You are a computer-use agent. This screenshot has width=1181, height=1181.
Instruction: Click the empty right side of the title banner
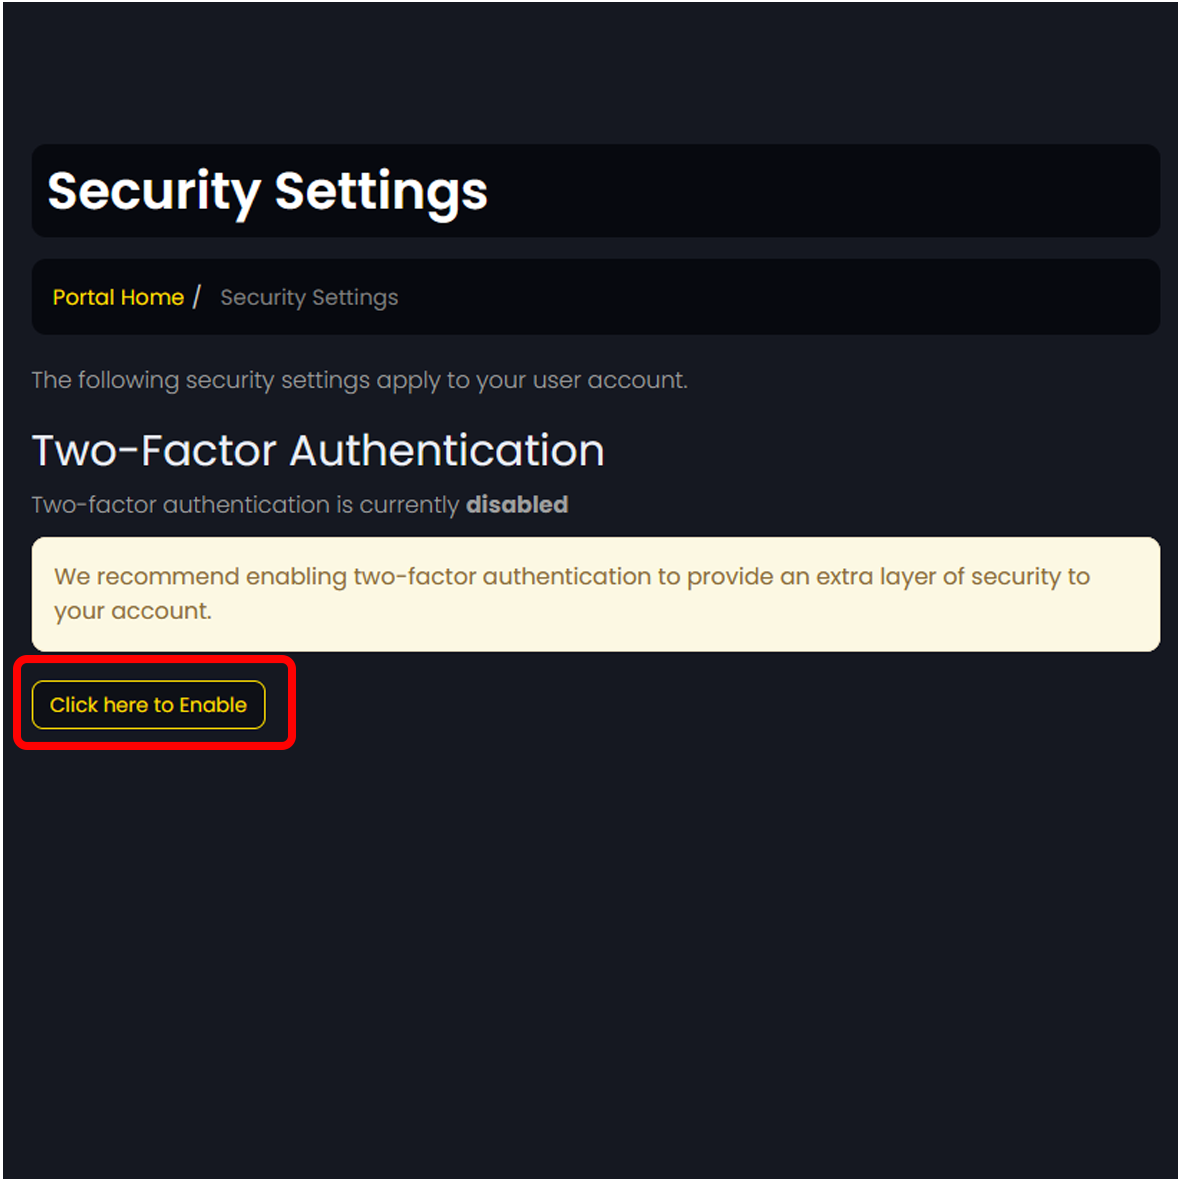click(850, 191)
